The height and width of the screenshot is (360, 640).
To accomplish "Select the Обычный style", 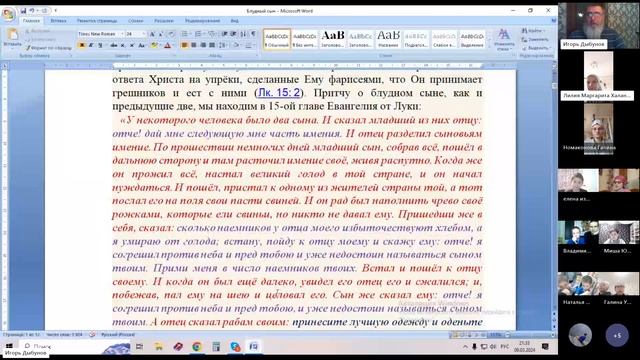I will [x=277, y=39].
